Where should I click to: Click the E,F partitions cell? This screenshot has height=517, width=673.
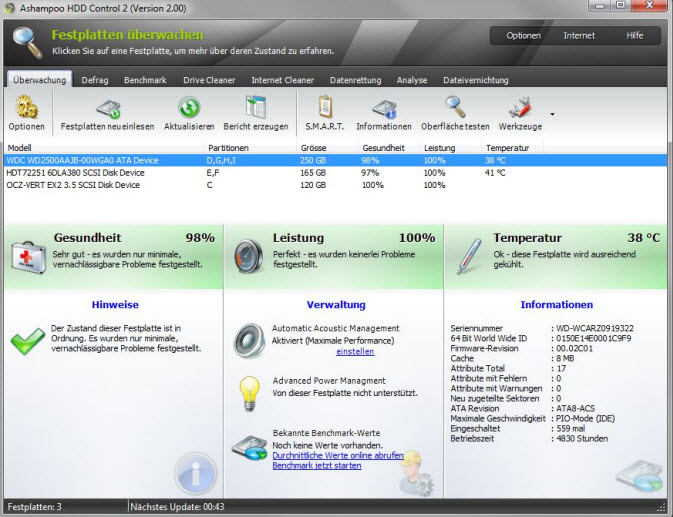pos(213,173)
